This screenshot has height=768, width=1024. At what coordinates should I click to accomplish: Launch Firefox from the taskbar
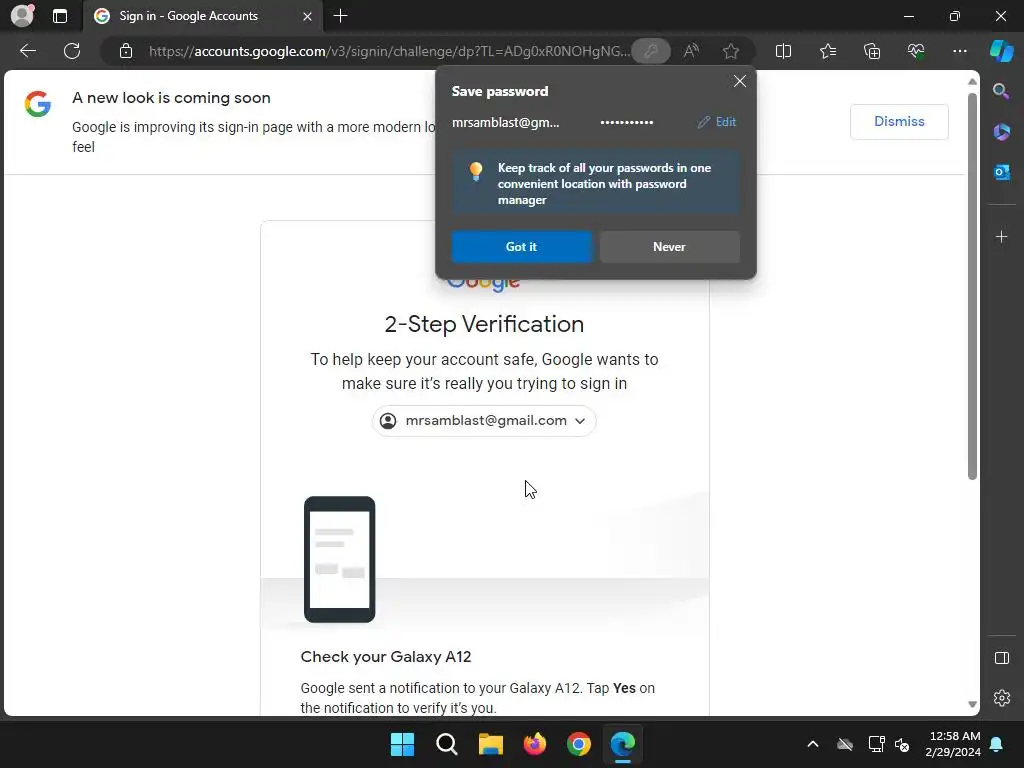(535, 744)
